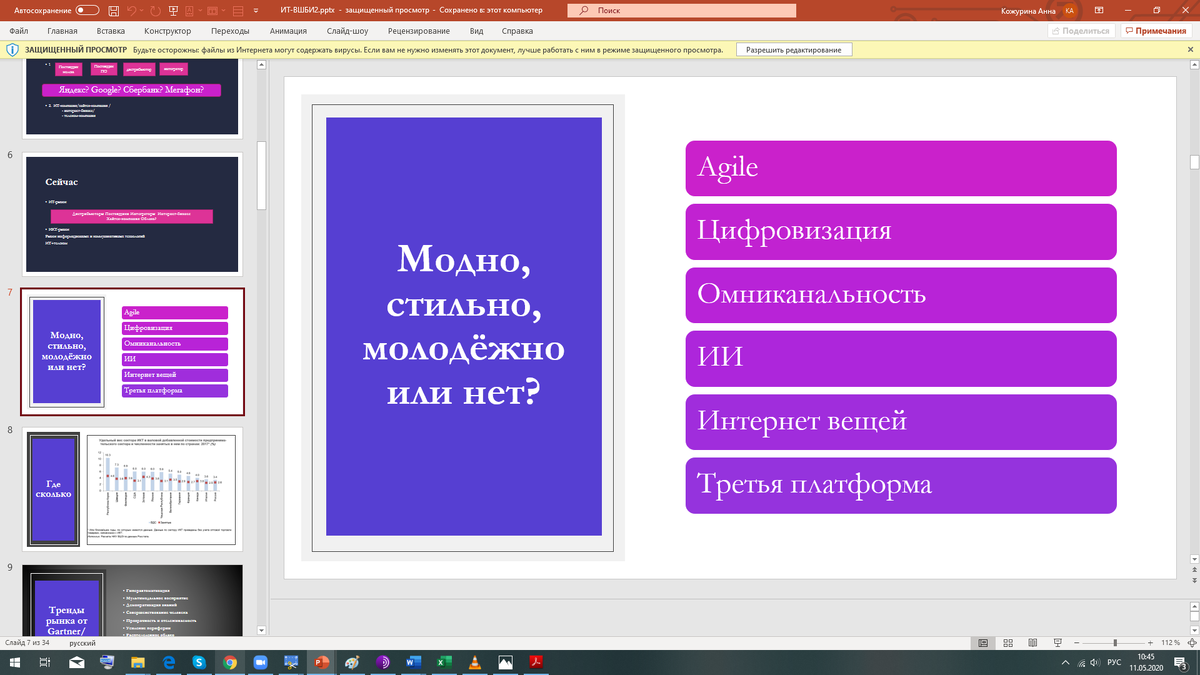Switch to the Конструктор ribbon tab
Screen dimensions: 1200x675
[168, 31]
